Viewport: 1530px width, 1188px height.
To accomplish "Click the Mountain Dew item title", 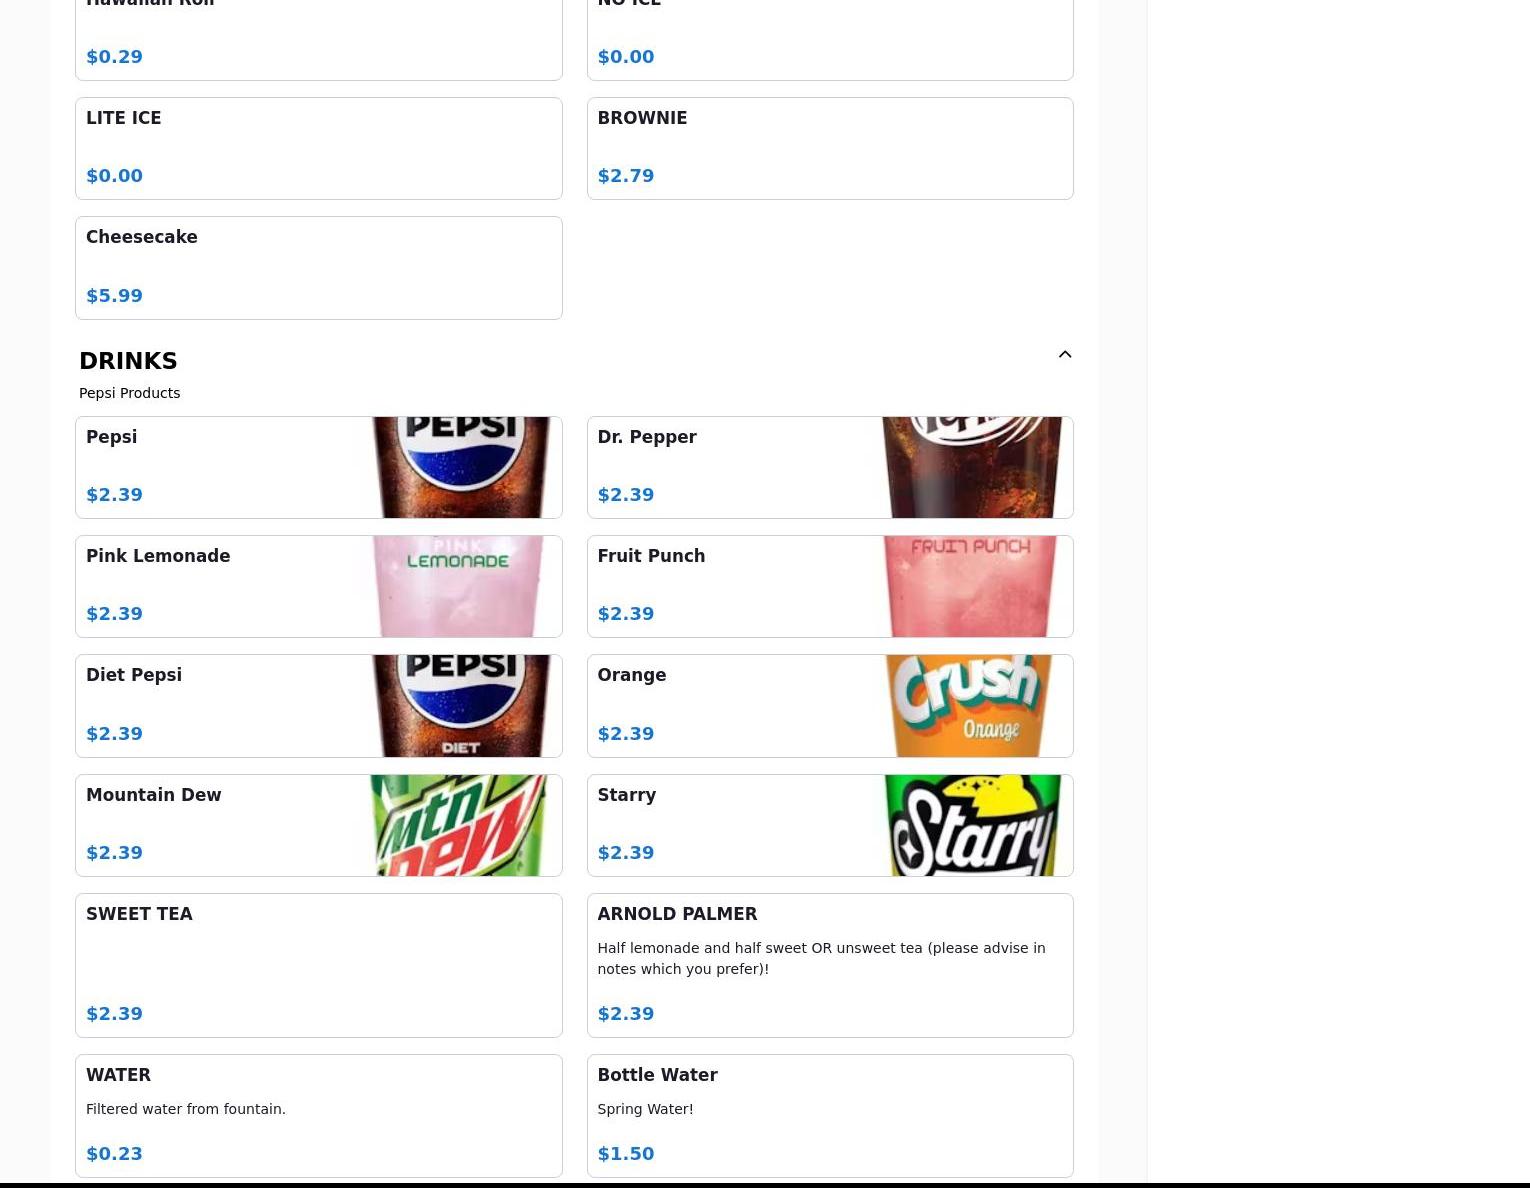I will [154, 795].
